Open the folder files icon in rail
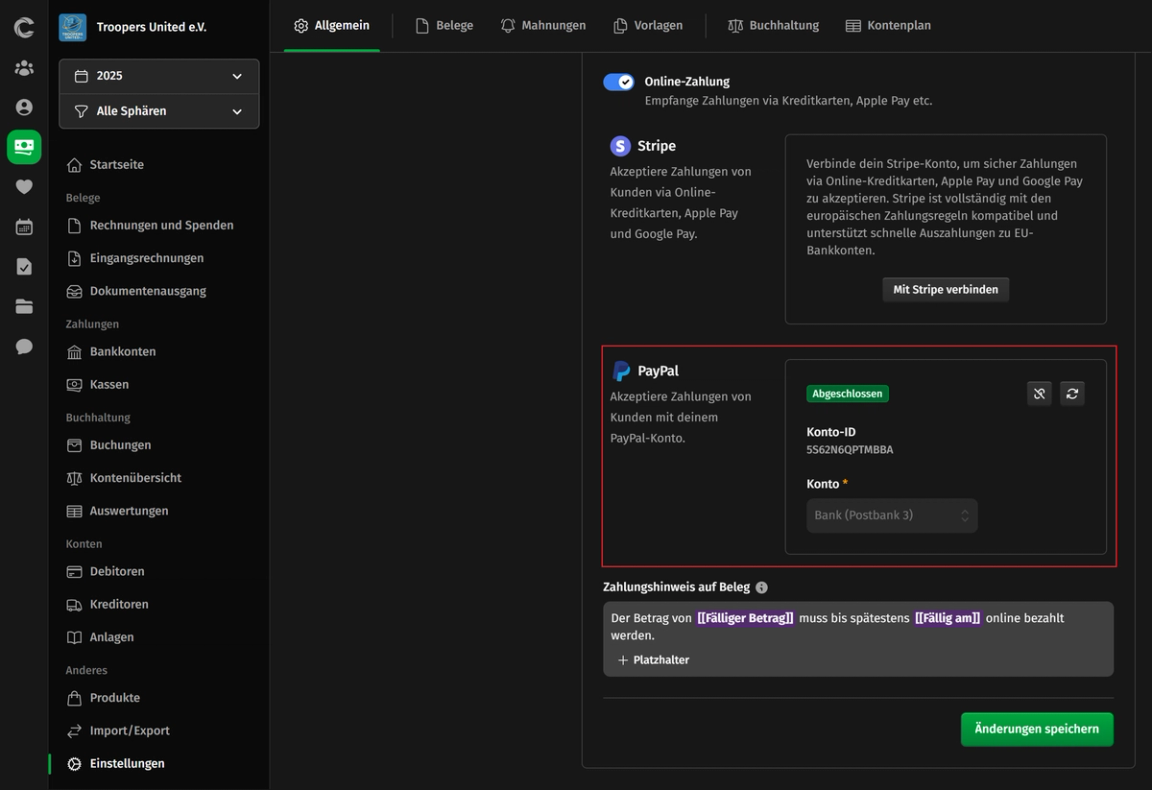The width and height of the screenshot is (1152, 790). pyautogui.click(x=24, y=306)
